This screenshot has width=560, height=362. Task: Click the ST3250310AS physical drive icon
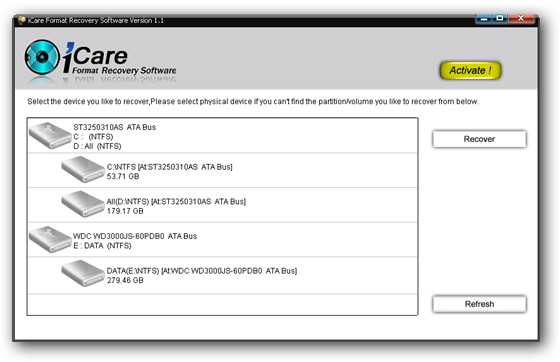click(50, 135)
